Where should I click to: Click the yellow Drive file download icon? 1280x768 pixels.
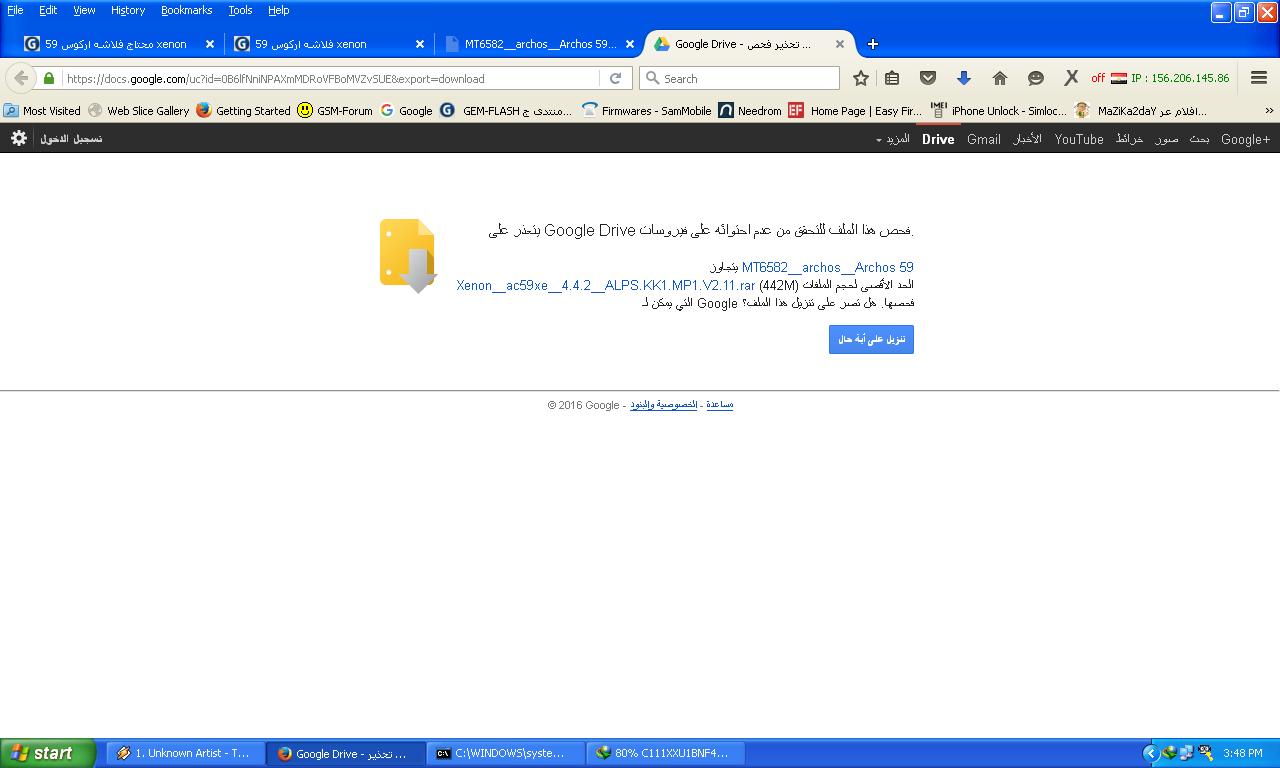pyautogui.click(x=408, y=256)
